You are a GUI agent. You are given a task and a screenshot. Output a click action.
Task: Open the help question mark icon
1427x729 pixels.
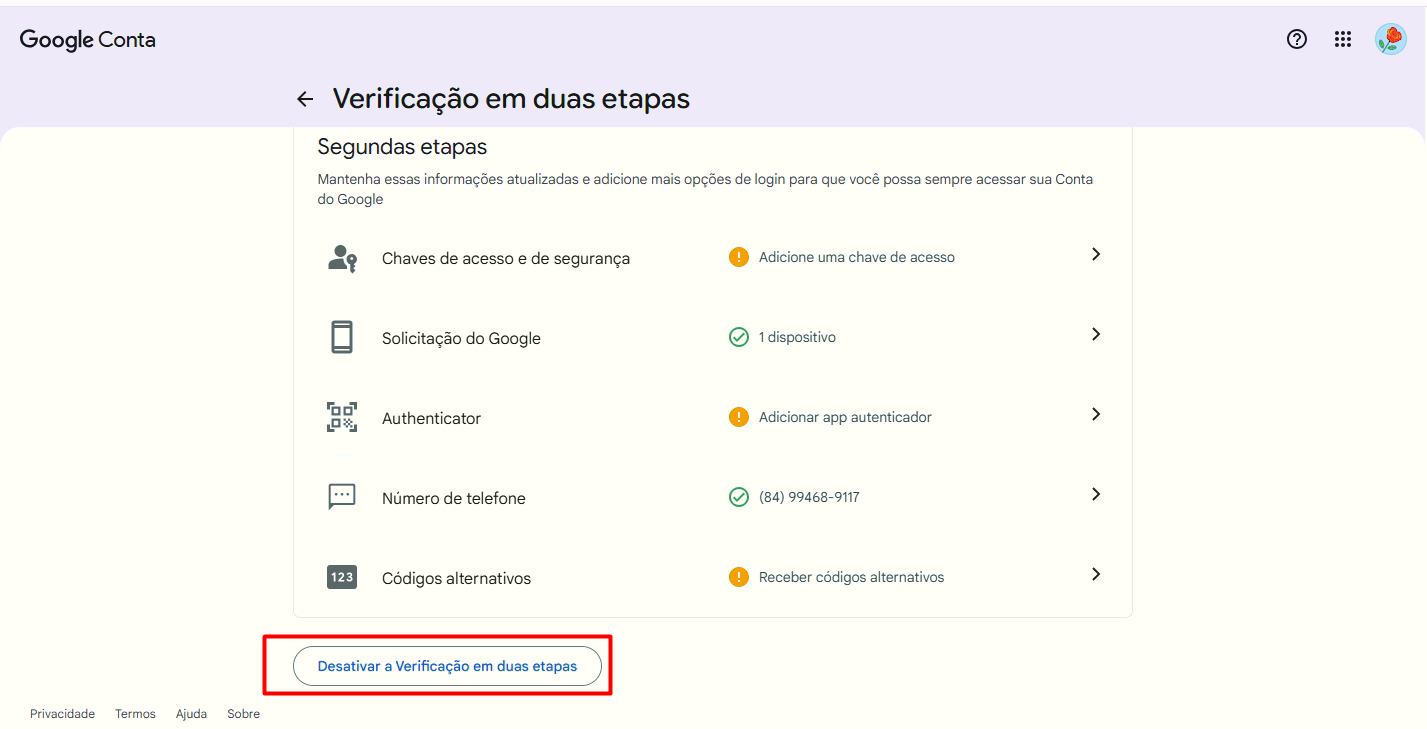point(1297,39)
